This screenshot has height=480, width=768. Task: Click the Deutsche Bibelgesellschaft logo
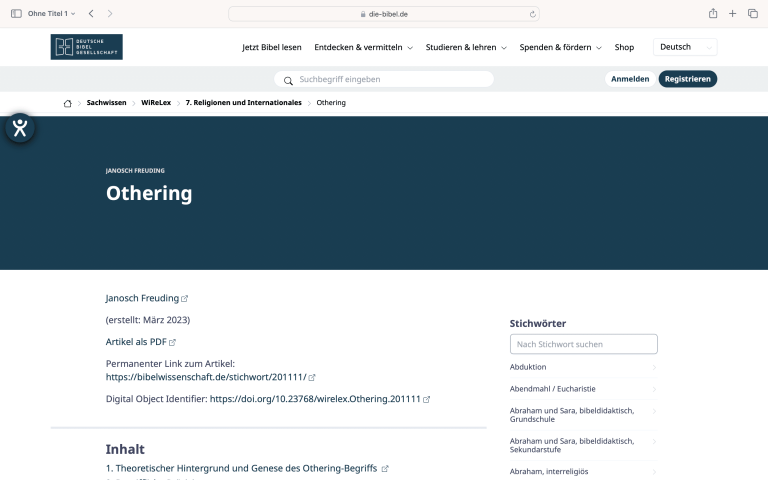87,47
